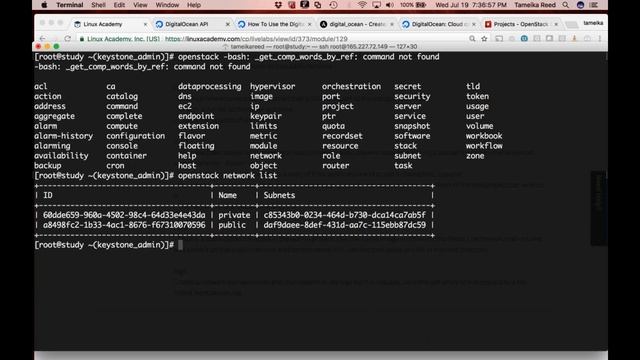Click the date and time in menu bar

(x=471, y=5)
